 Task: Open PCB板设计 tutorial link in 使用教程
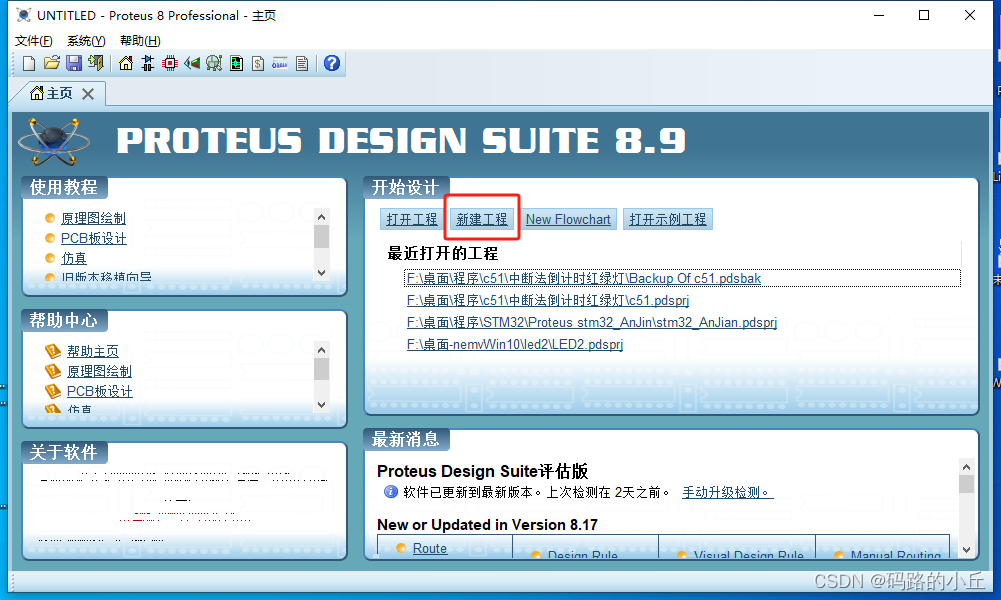coord(94,238)
